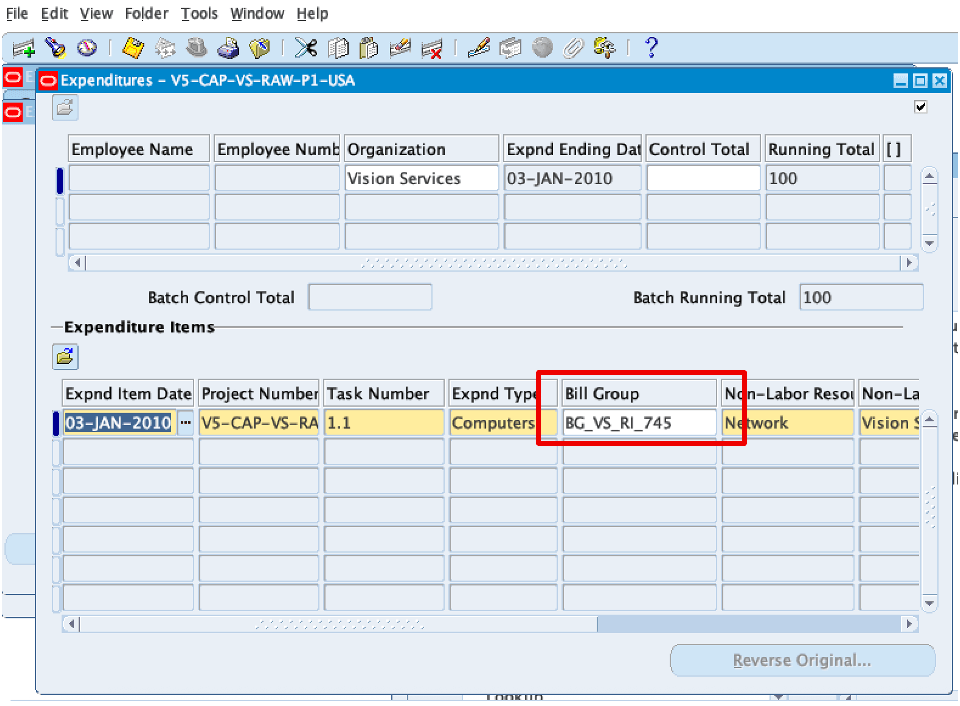Click the empty Control Total field in first row

tap(703, 178)
